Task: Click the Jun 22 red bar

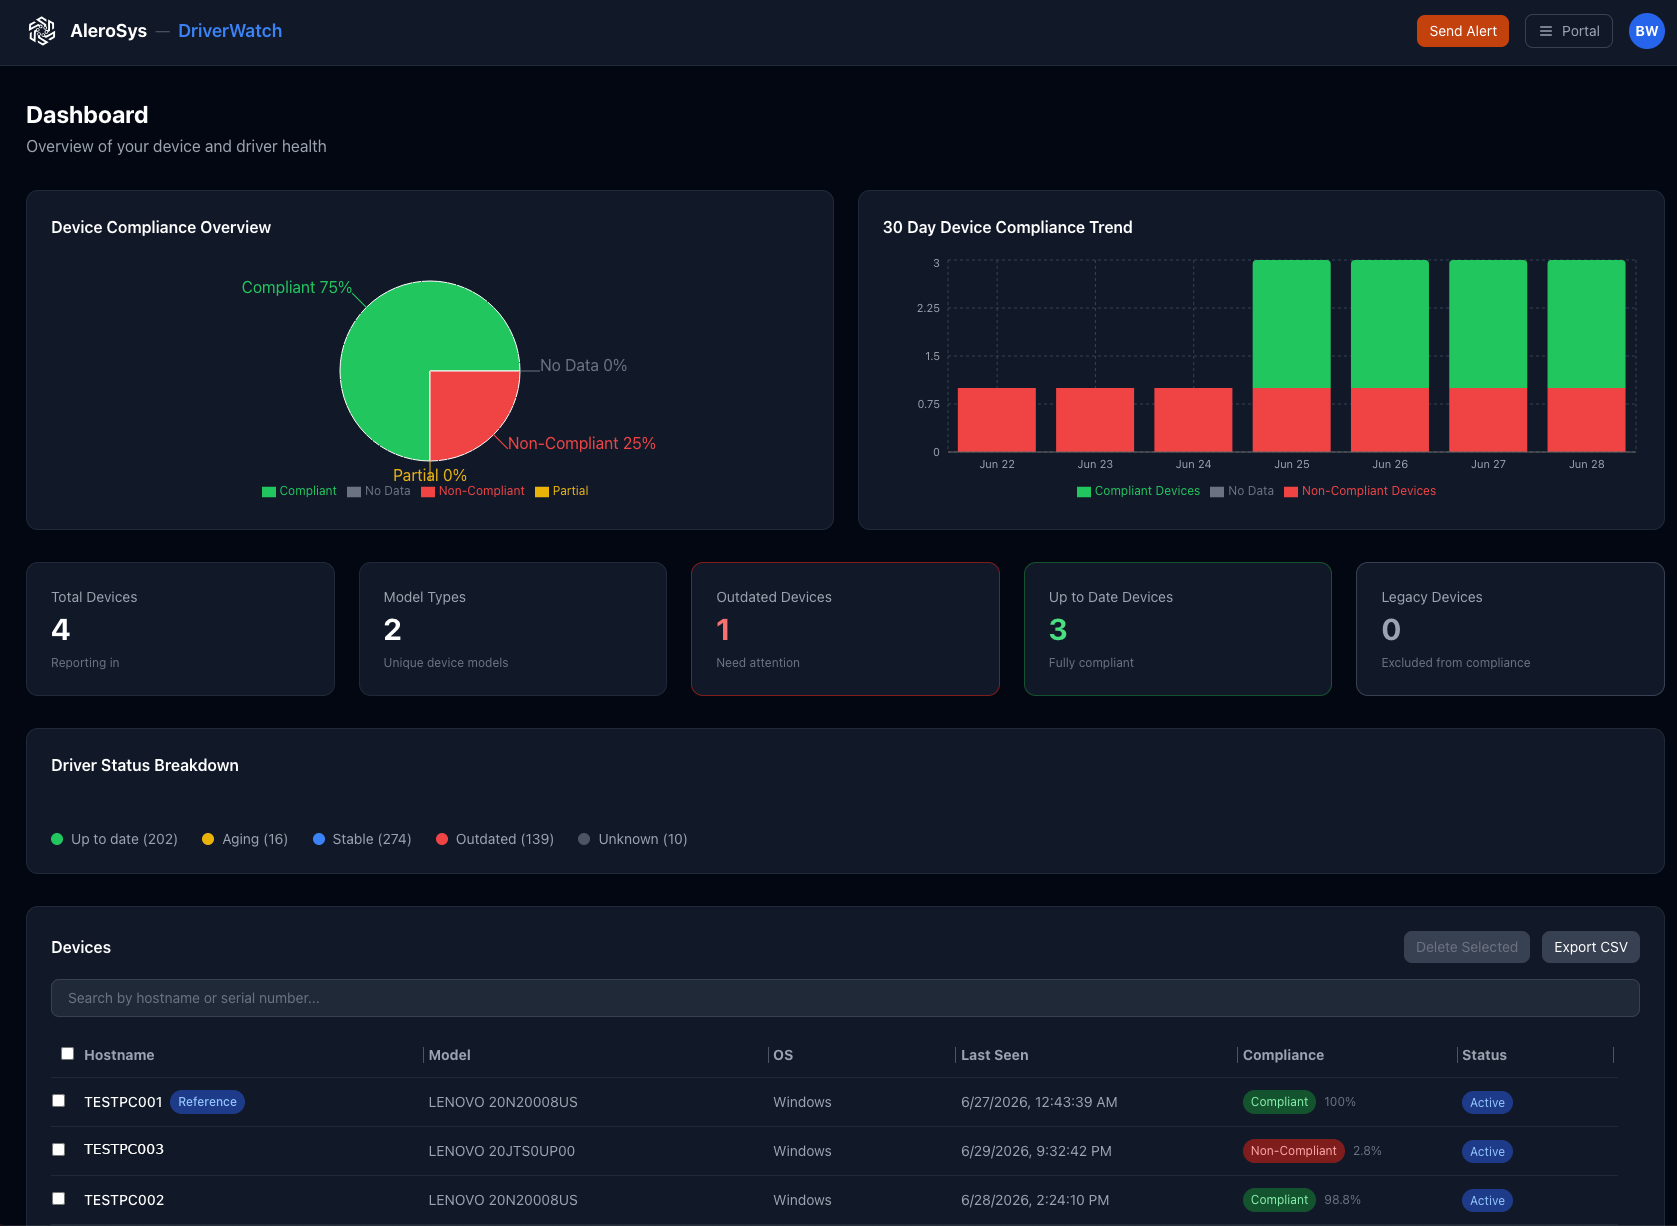Action: [x=997, y=420]
